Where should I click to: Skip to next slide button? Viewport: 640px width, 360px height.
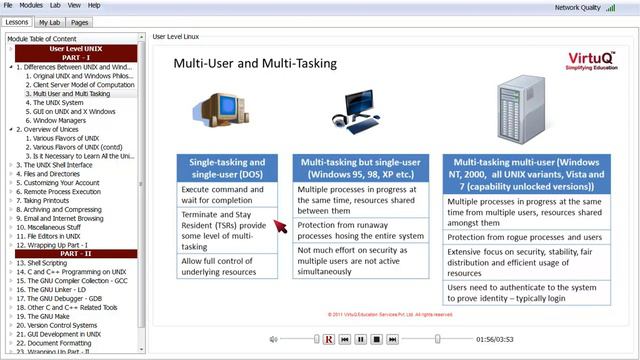pos(392,339)
